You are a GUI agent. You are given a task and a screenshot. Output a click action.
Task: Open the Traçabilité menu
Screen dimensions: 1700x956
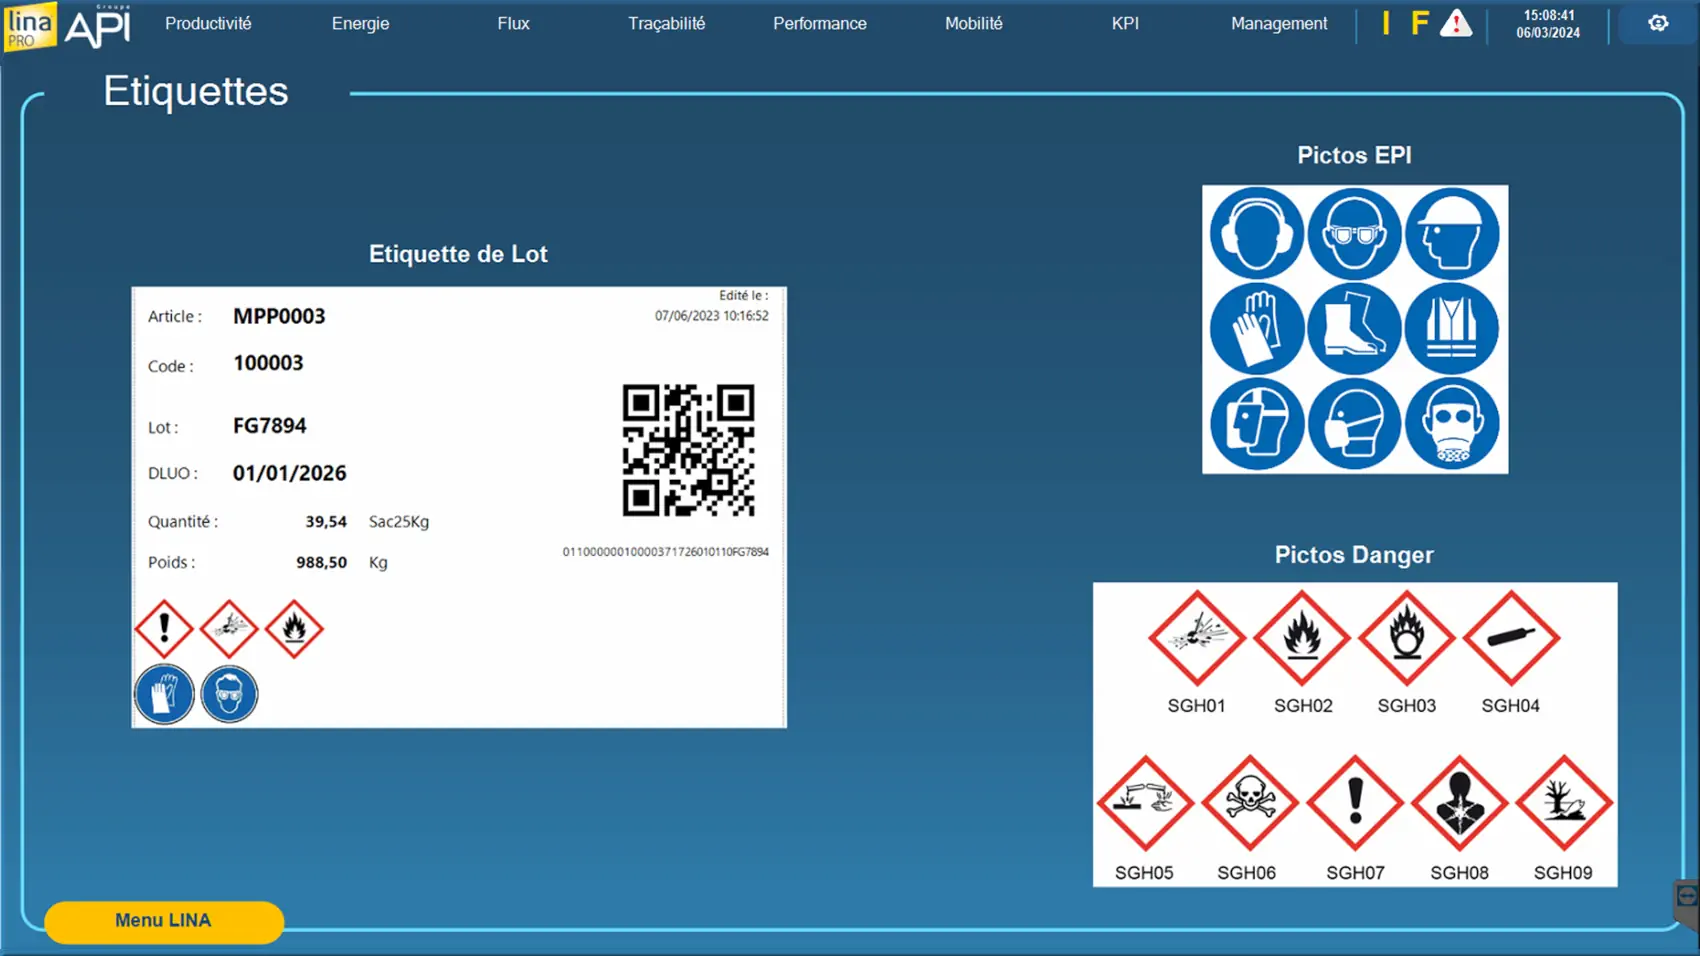pyautogui.click(x=666, y=23)
